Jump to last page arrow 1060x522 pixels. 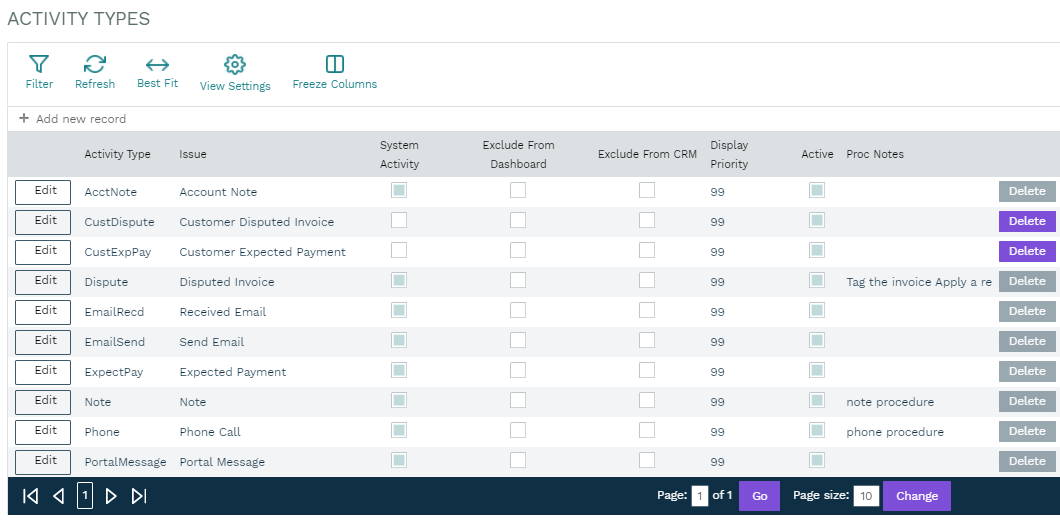click(139, 496)
